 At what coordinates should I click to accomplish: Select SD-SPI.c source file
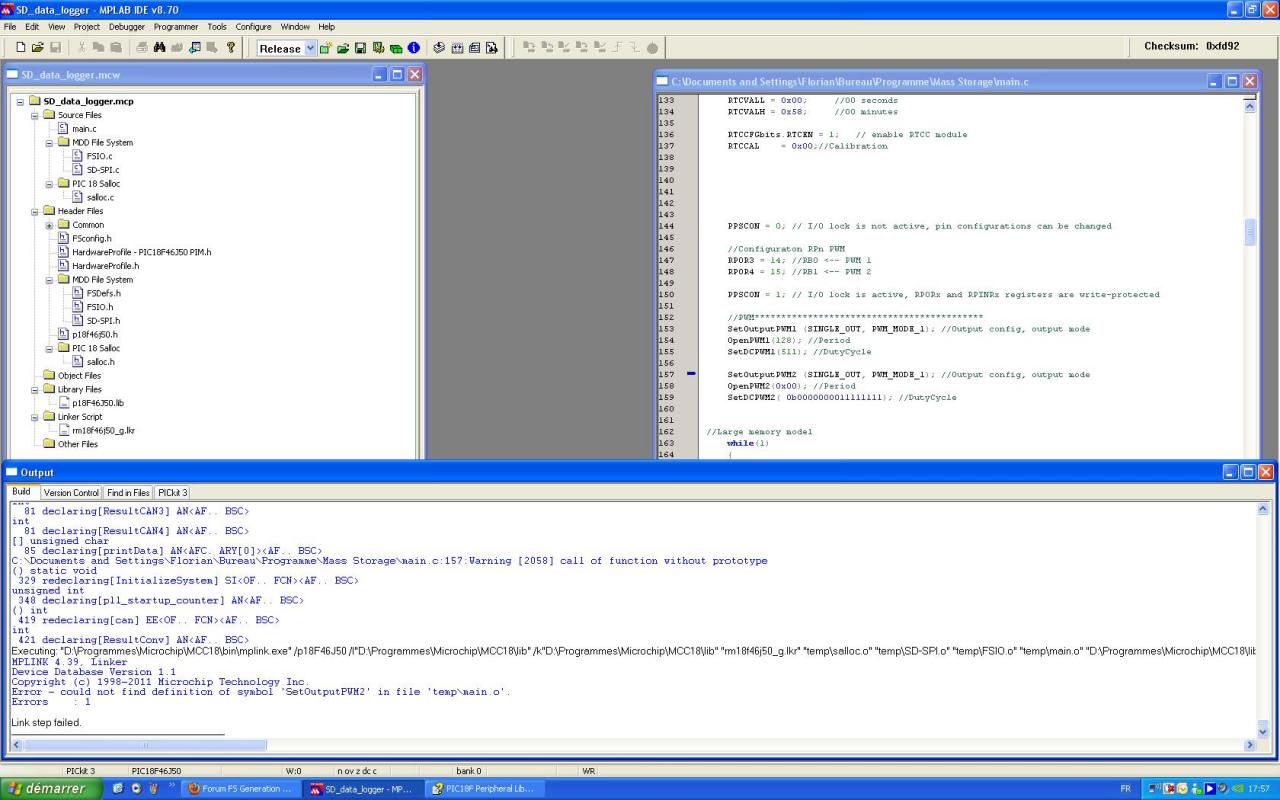click(x=103, y=170)
